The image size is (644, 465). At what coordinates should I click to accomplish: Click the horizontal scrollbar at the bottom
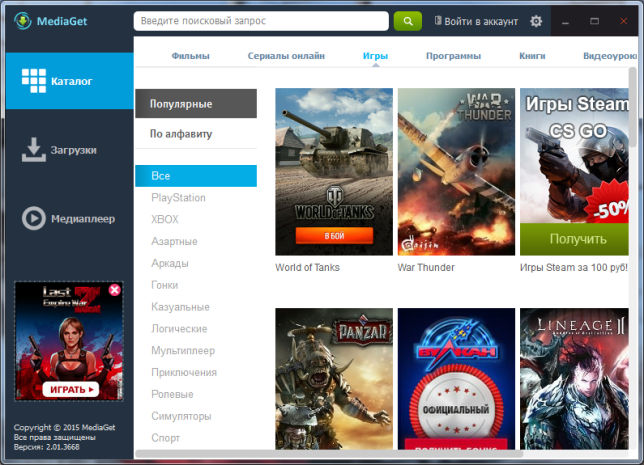[x=329, y=454]
